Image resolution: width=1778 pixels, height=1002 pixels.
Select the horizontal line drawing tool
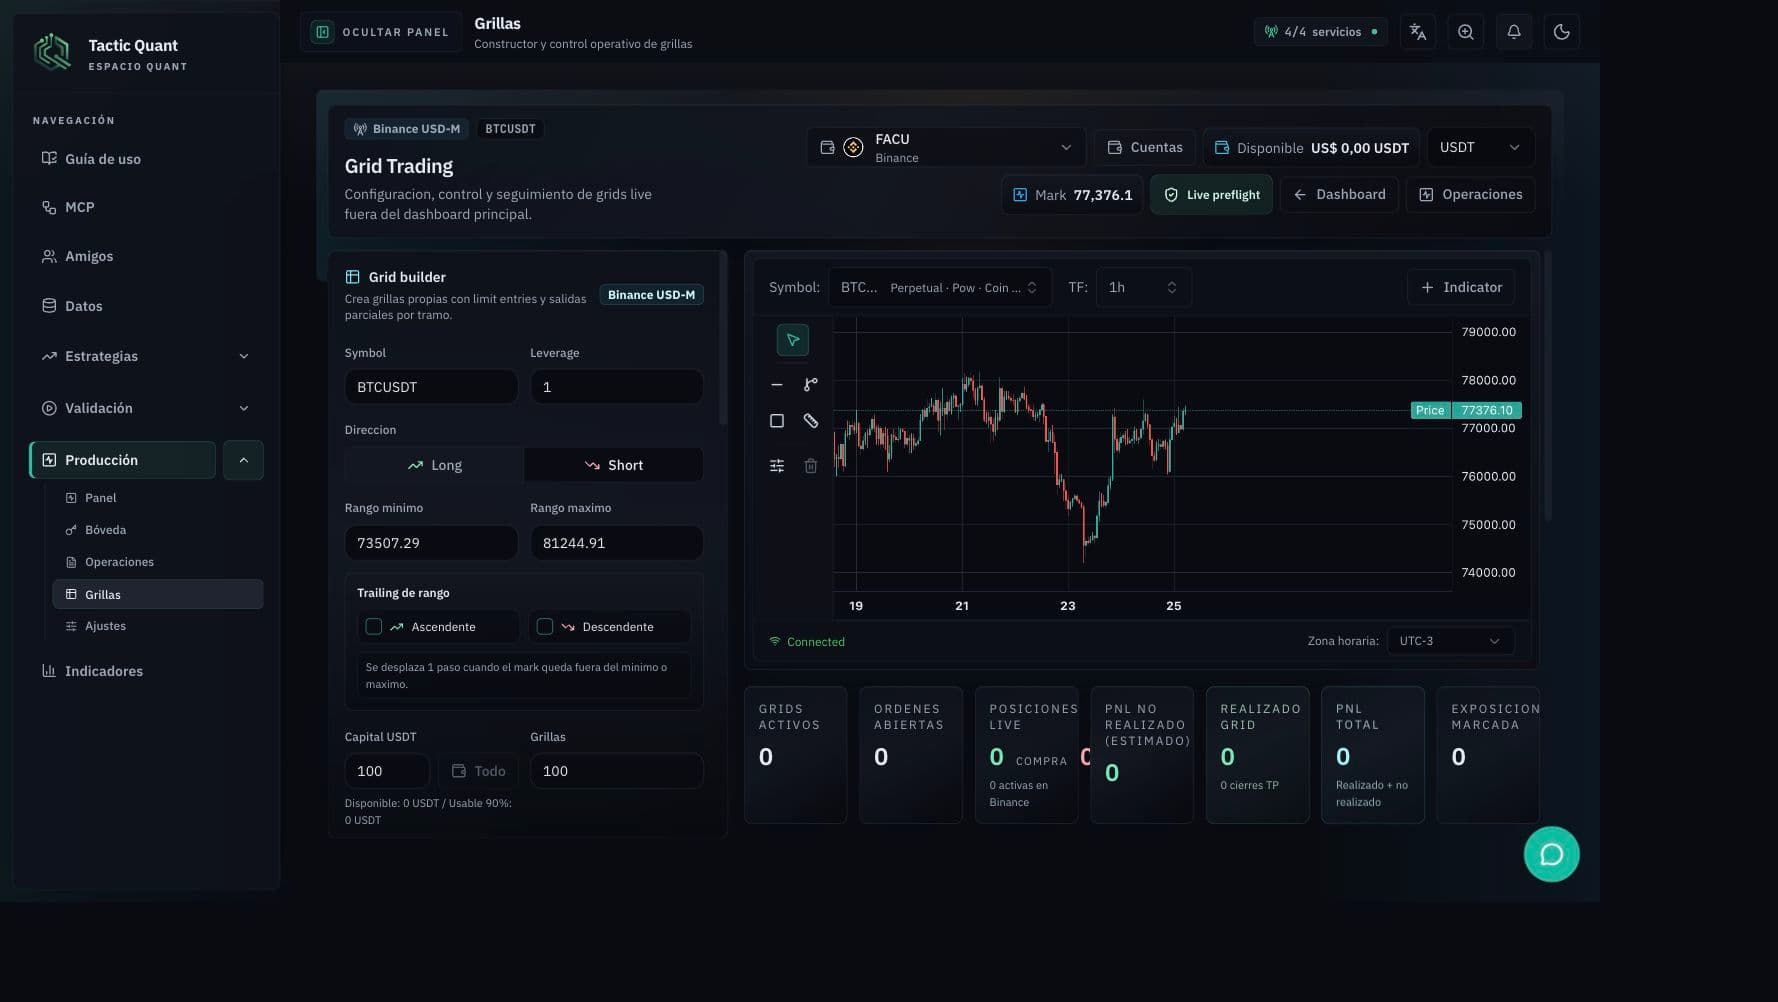777,385
